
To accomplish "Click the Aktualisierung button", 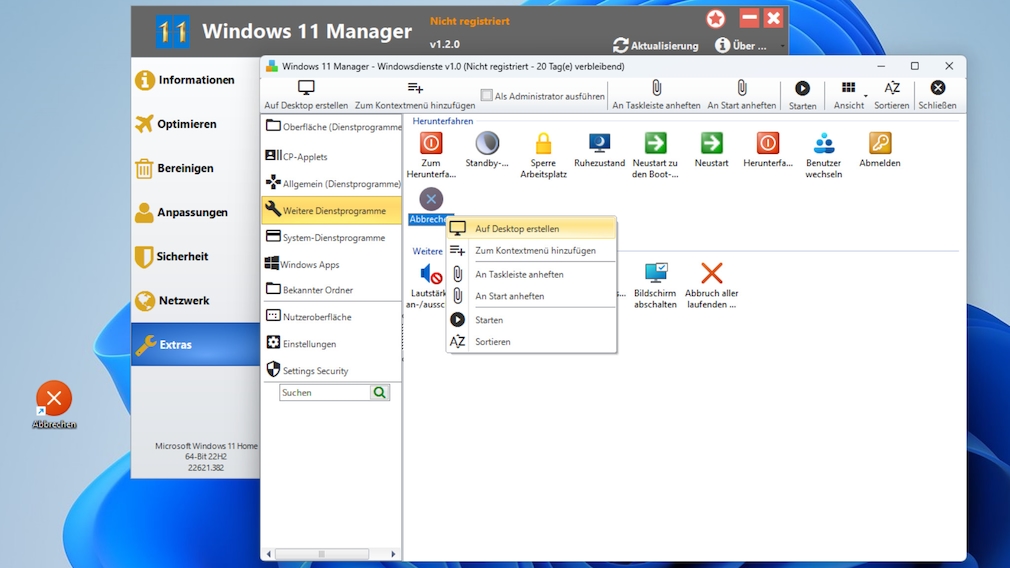I will coord(656,46).
